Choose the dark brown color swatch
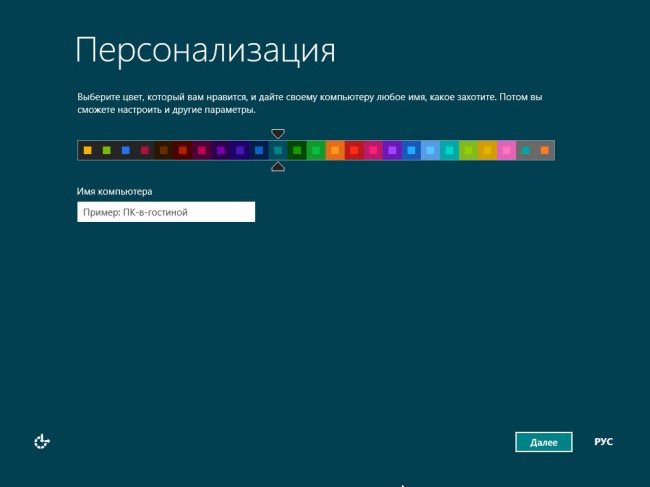Screen dimensions: 650x487 tap(164, 150)
